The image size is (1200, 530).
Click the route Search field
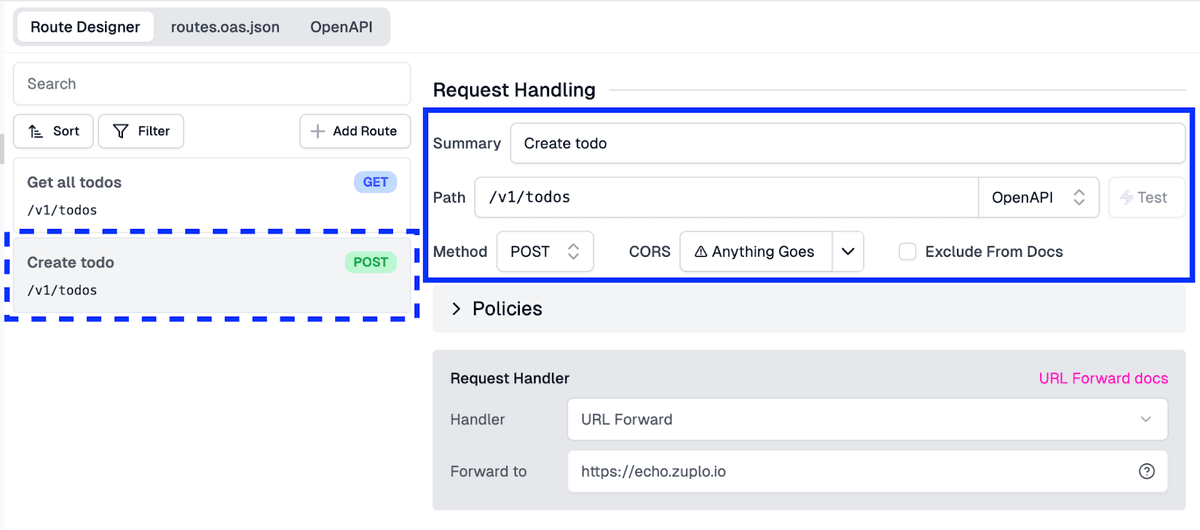point(211,84)
